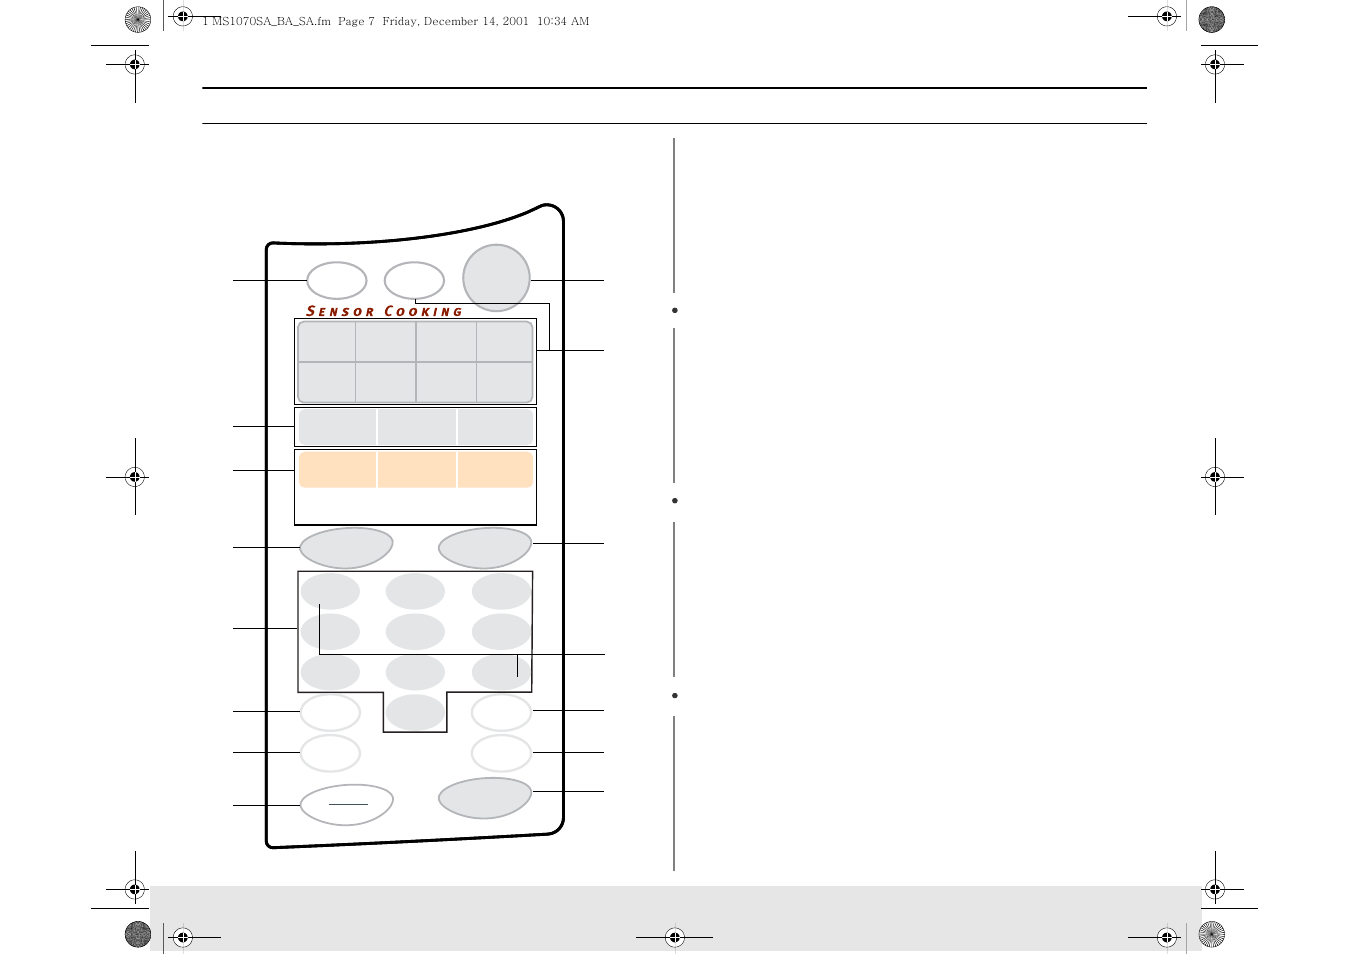Click the large round gray dial button
Screen dimensions: 1351x954
496,278
